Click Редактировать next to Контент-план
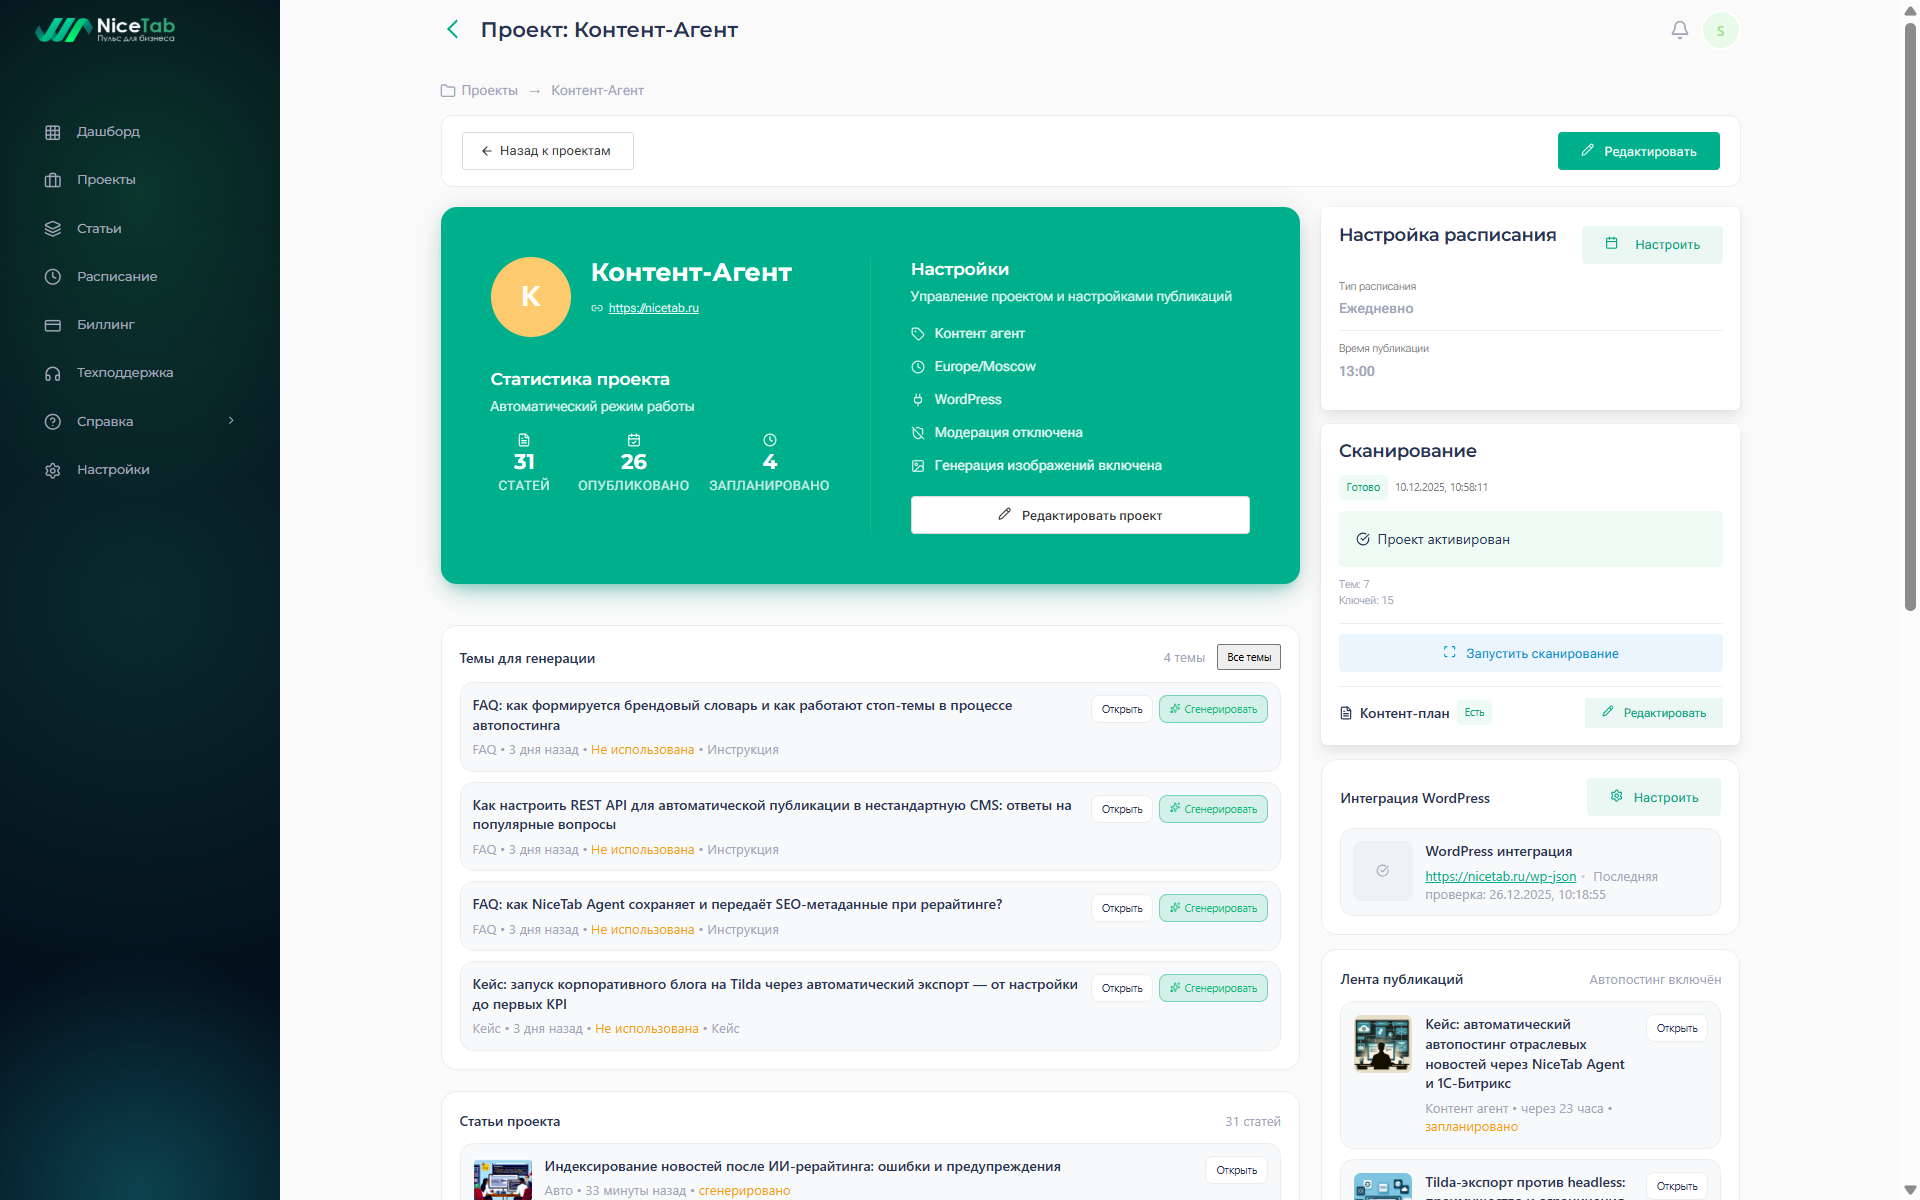 [x=1653, y=713]
